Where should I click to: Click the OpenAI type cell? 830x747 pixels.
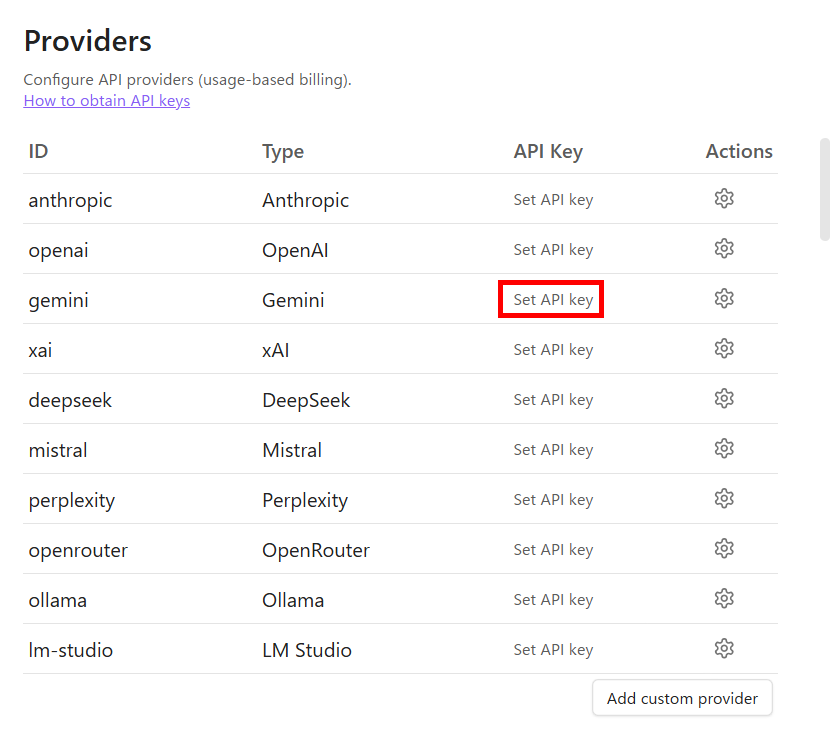(295, 250)
